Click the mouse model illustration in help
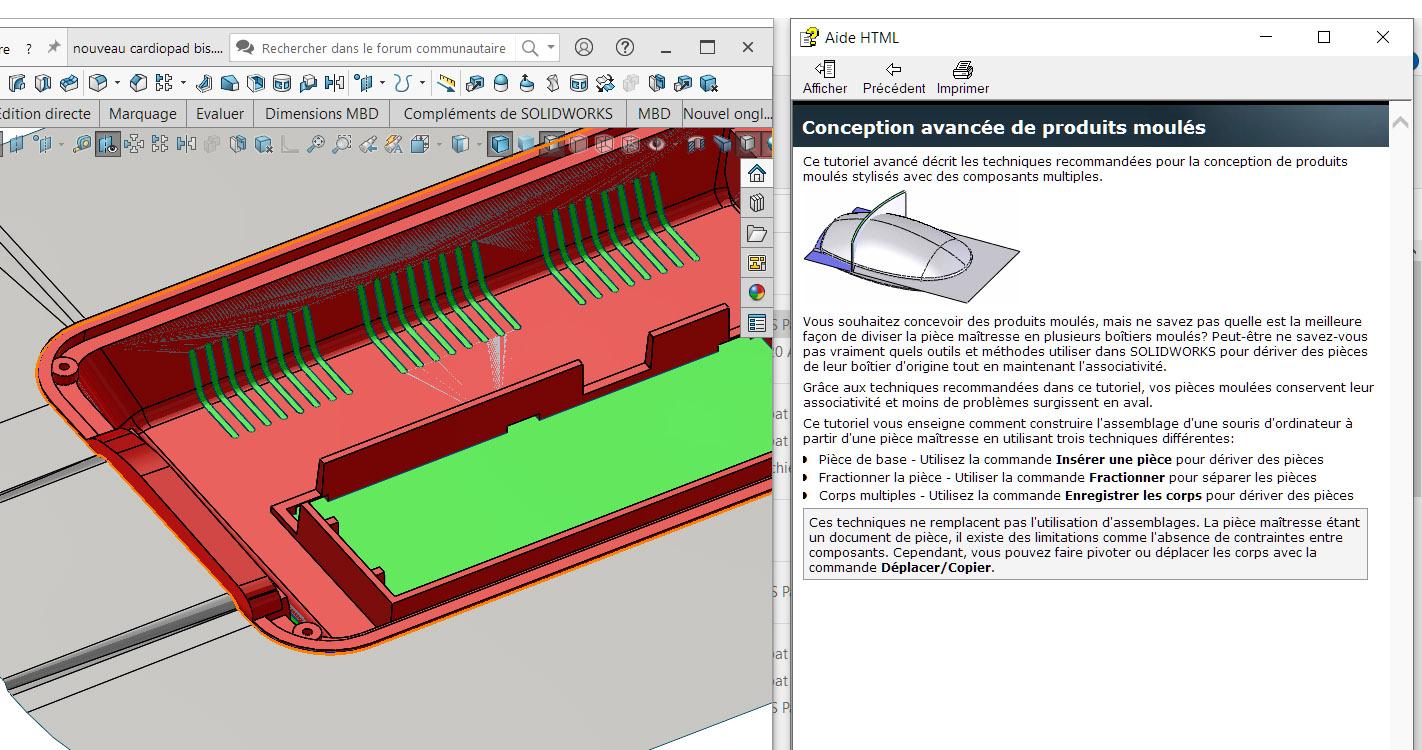 click(910, 248)
